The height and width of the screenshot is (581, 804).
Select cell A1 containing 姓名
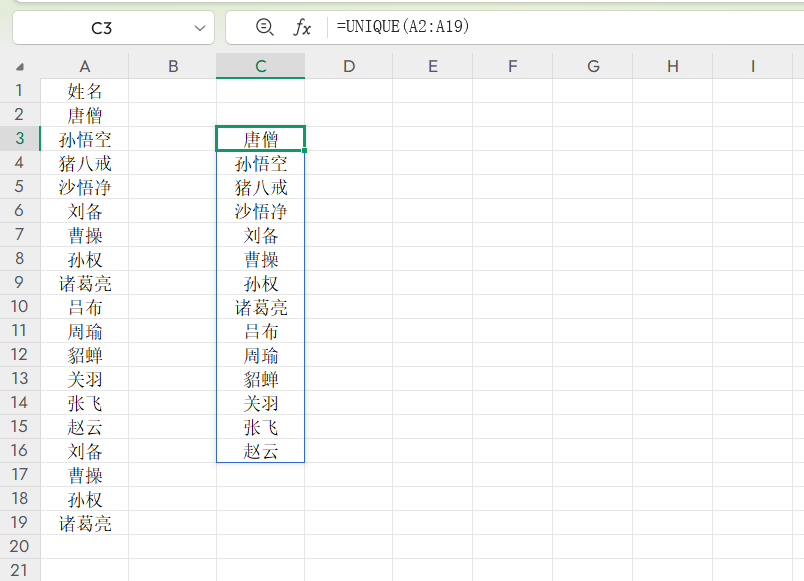(84, 90)
